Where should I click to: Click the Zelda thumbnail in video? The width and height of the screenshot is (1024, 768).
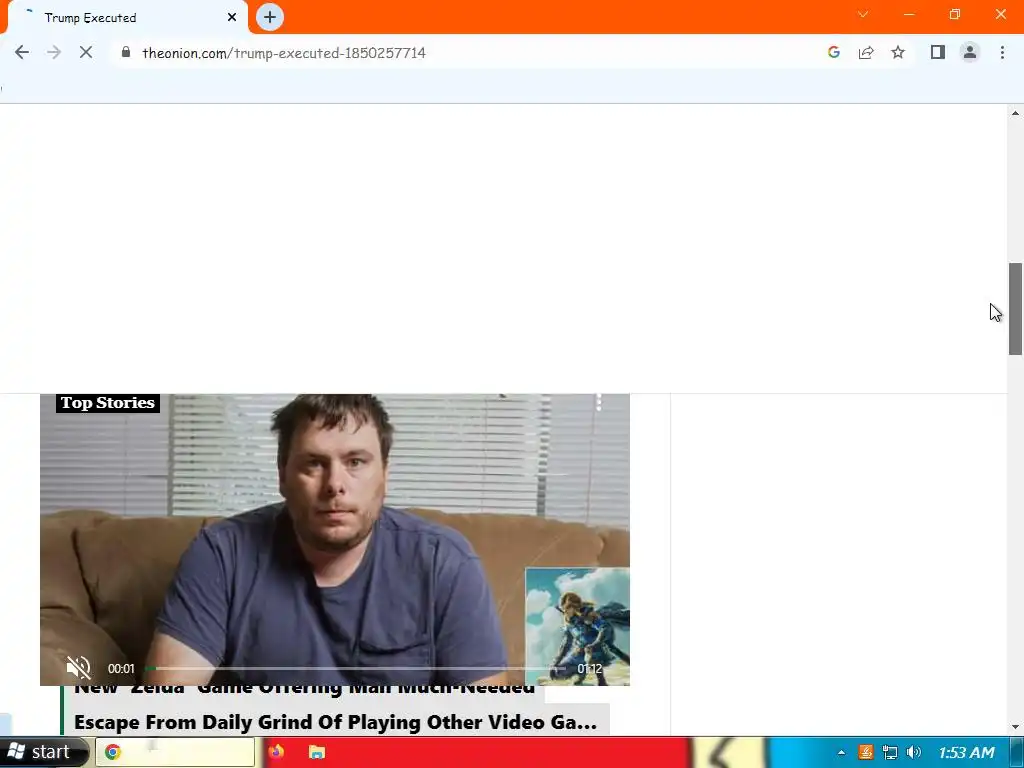577,626
